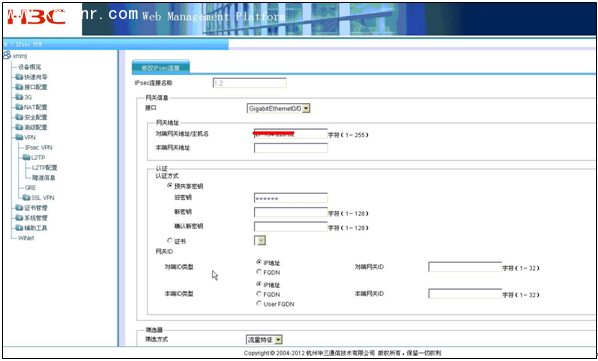Image resolution: width=598 pixels, height=361 pixels.
Task: Collapse the VPN tree folder
Action: [19, 138]
